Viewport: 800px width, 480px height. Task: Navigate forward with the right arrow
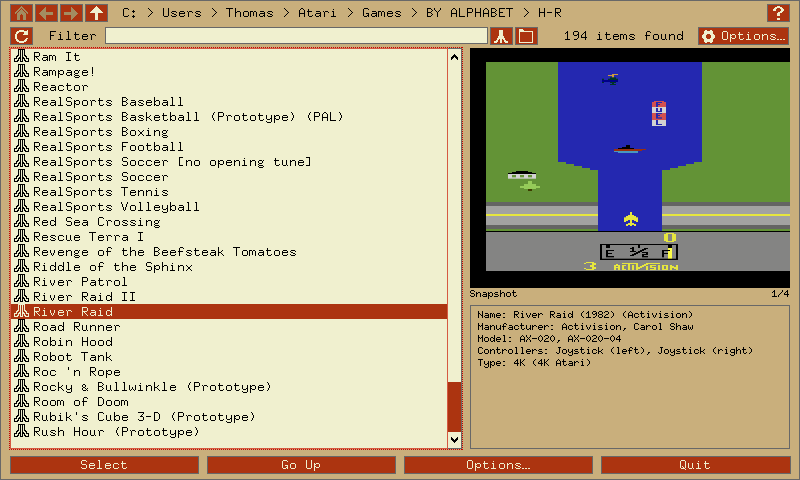coord(71,13)
